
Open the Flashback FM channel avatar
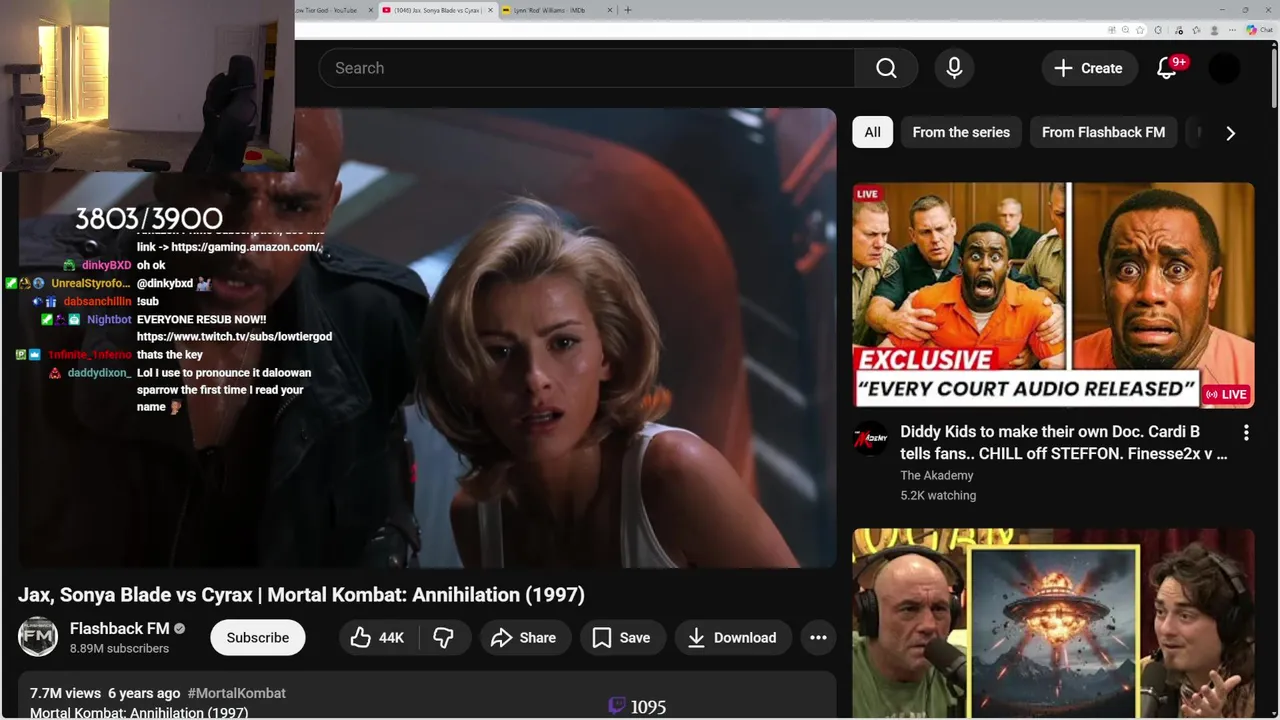(x=38, y=637)
